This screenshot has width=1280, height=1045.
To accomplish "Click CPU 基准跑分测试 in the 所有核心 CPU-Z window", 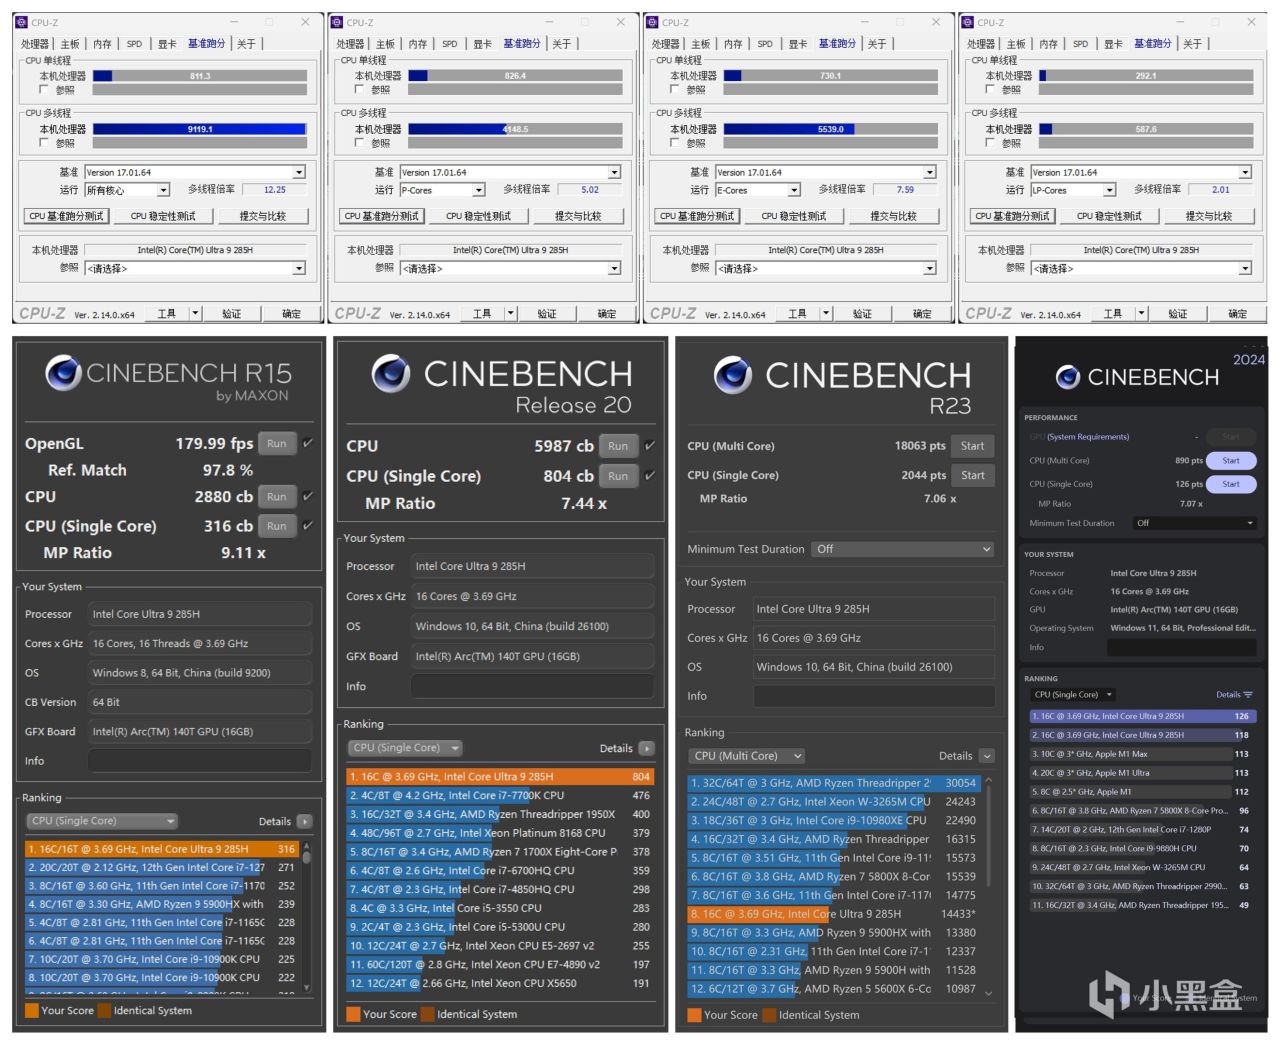I will point(66,216).
